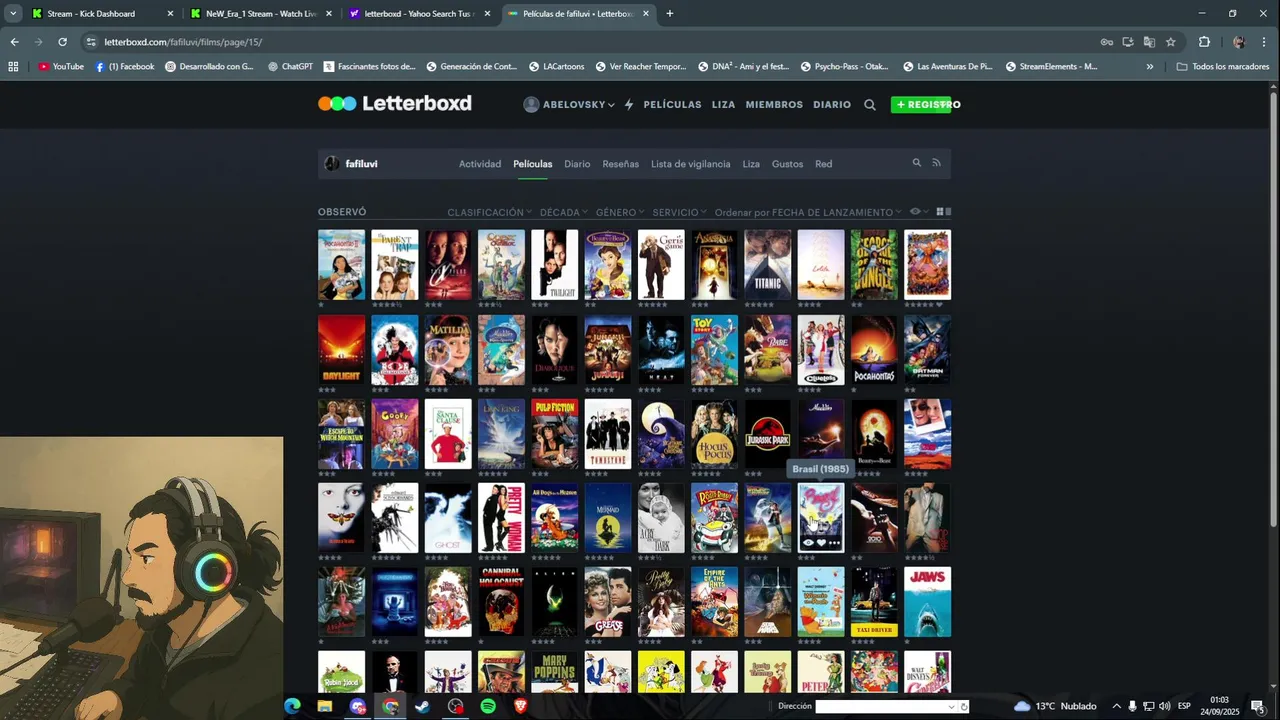Toggle watched eye icon on Brasil poster
Viewport: 1280px width, 720px height.
pos(808,542)
